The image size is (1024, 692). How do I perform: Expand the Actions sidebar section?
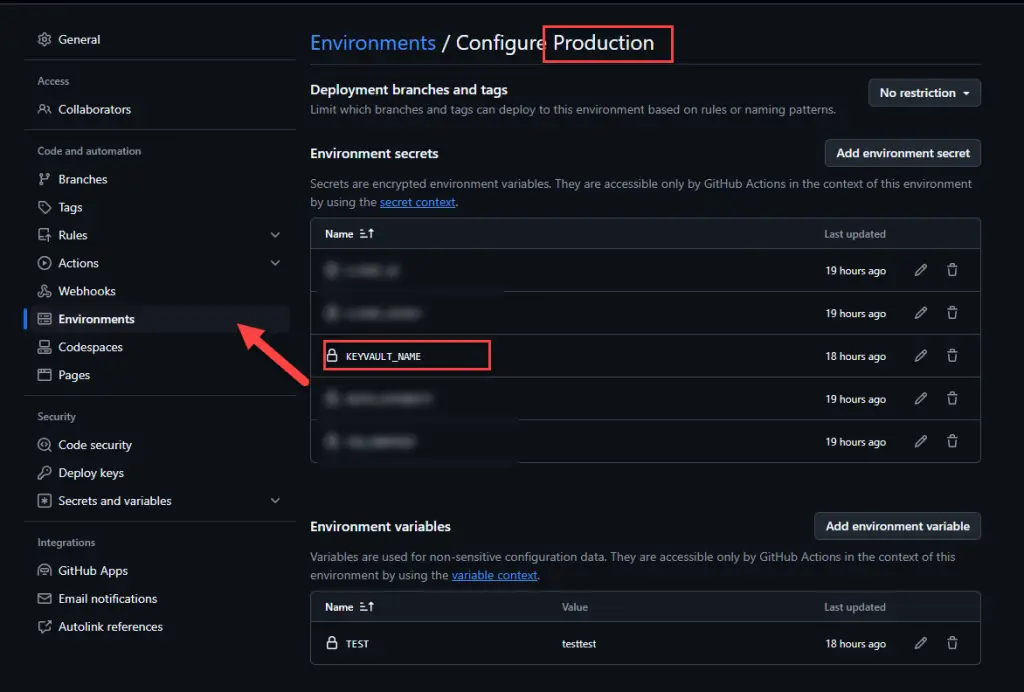(275, 263)
